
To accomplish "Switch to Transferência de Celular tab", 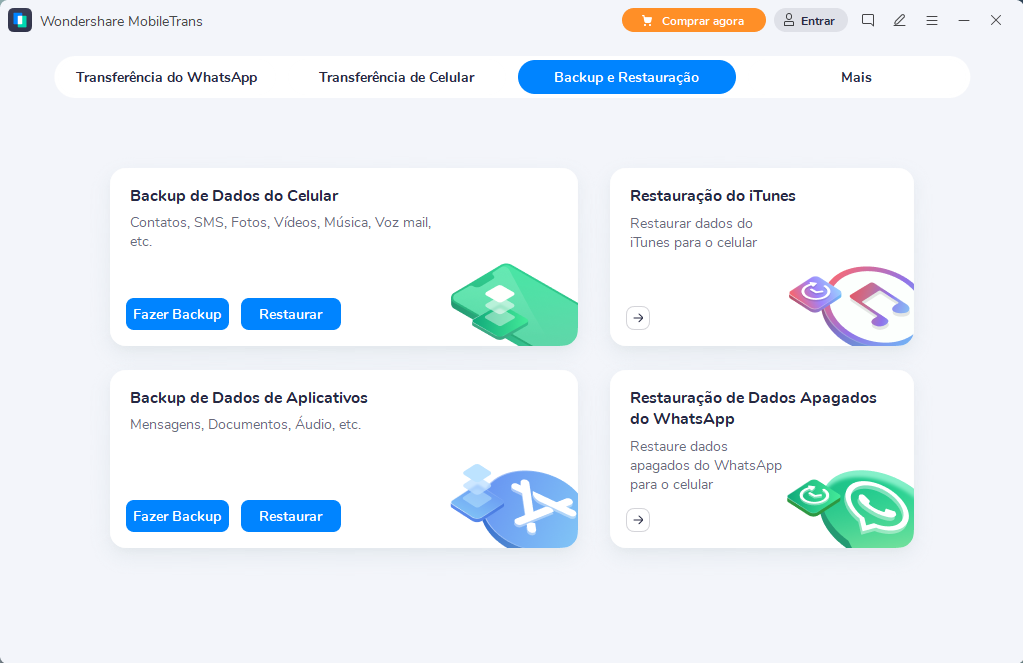I will click(x=397, y=77).
